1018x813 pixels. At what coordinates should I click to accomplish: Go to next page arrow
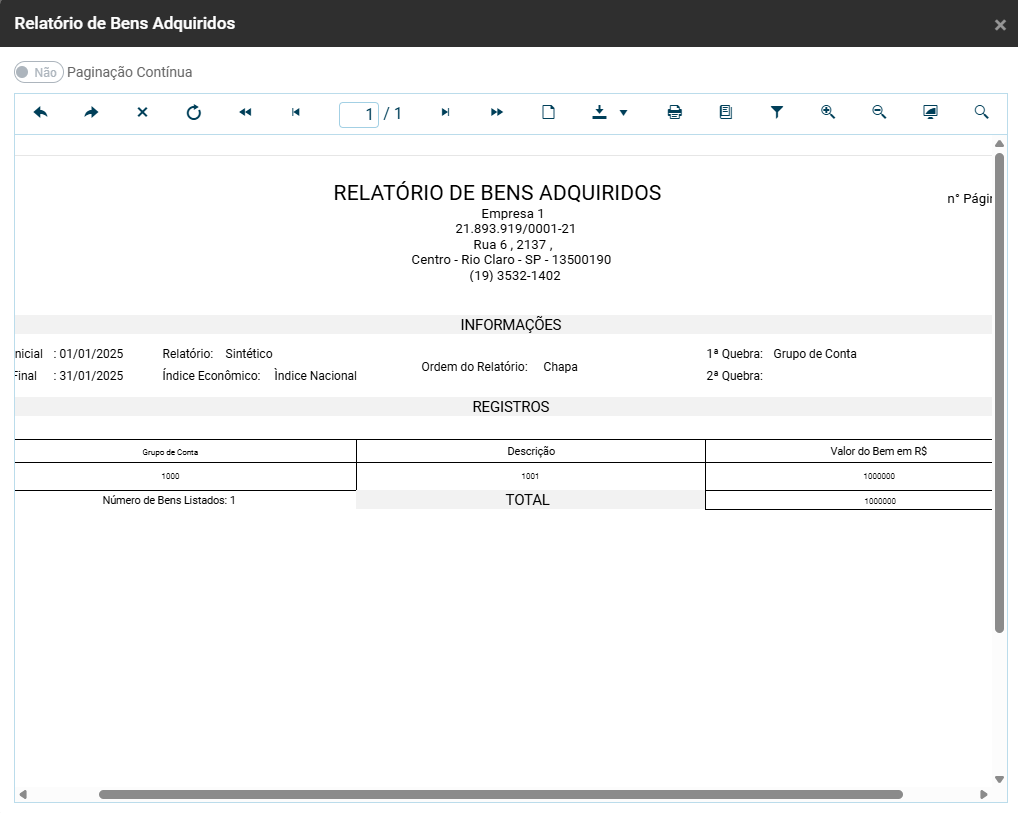point(446,113)
